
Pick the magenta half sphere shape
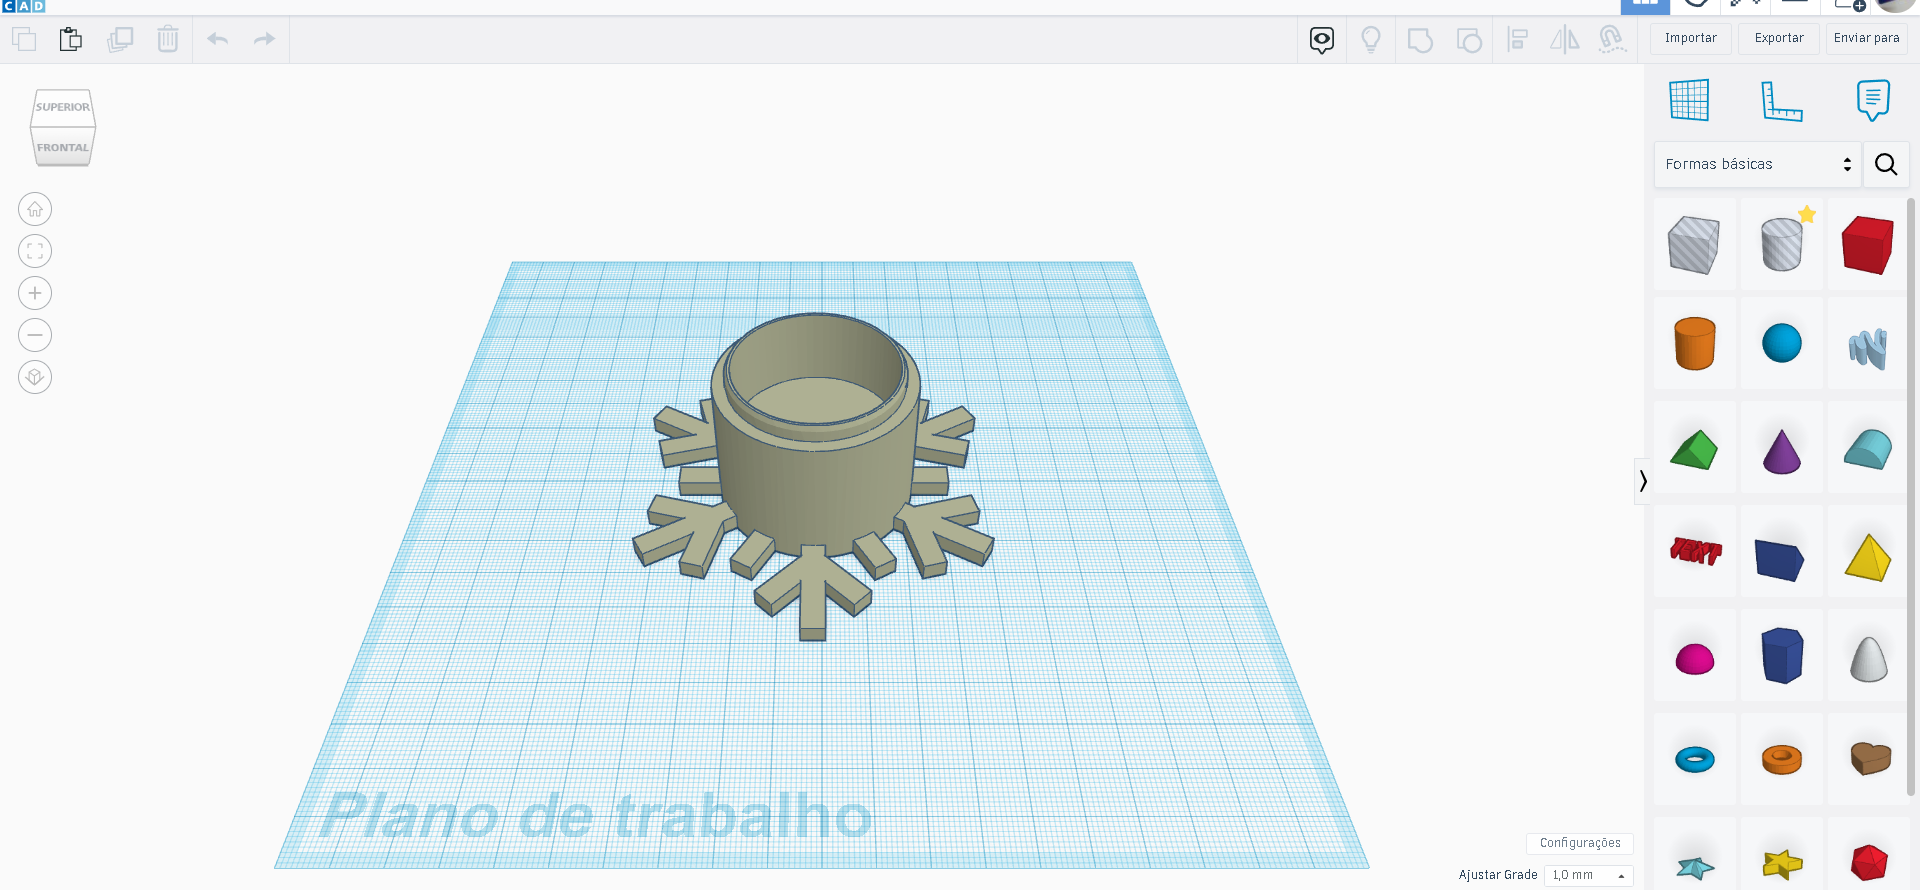(1694, 659)
